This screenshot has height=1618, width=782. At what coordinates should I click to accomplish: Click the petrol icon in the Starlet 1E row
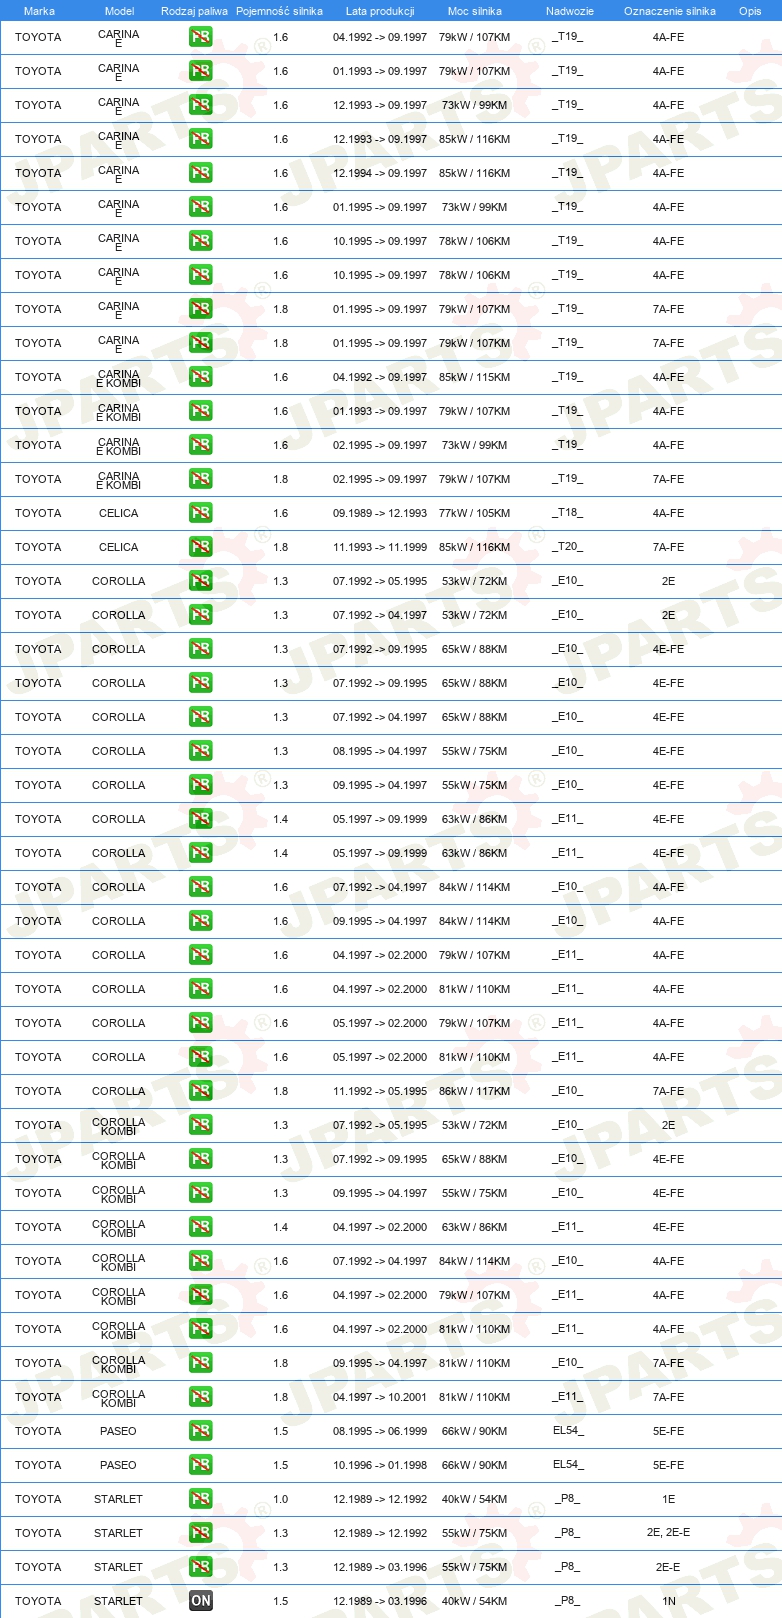point(201,1498)
